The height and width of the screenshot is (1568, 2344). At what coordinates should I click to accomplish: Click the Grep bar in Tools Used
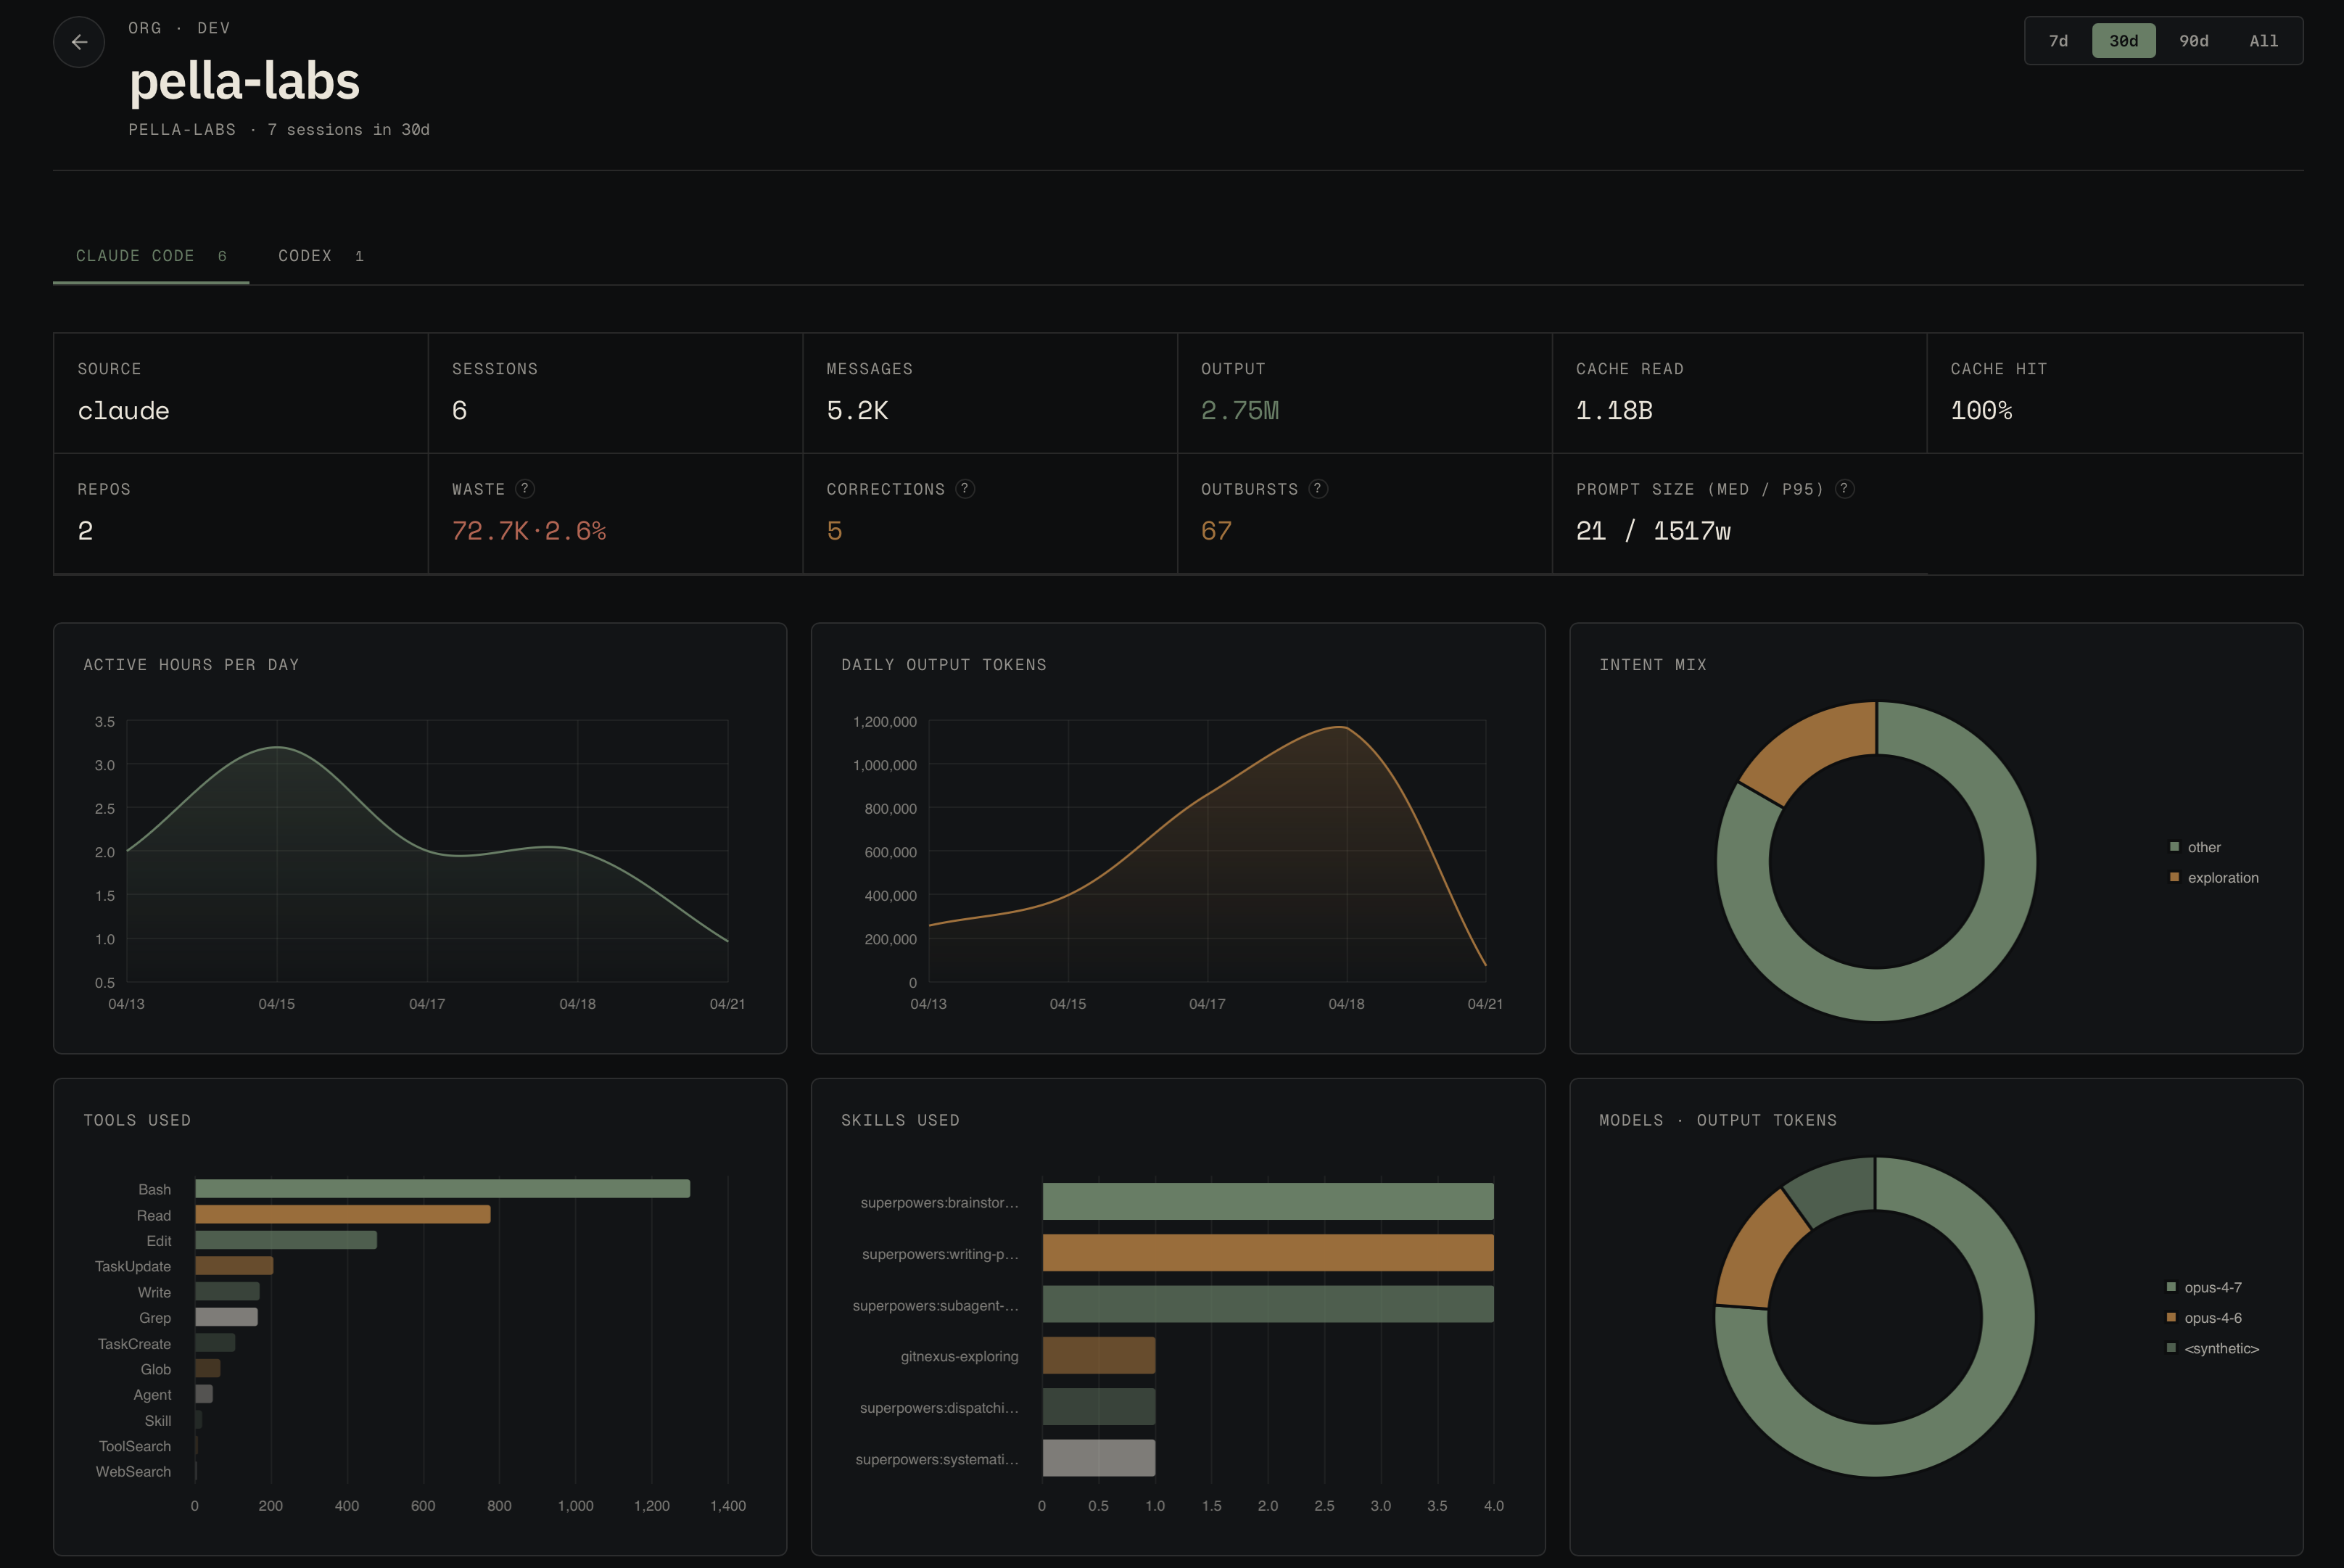[226, 1317]
